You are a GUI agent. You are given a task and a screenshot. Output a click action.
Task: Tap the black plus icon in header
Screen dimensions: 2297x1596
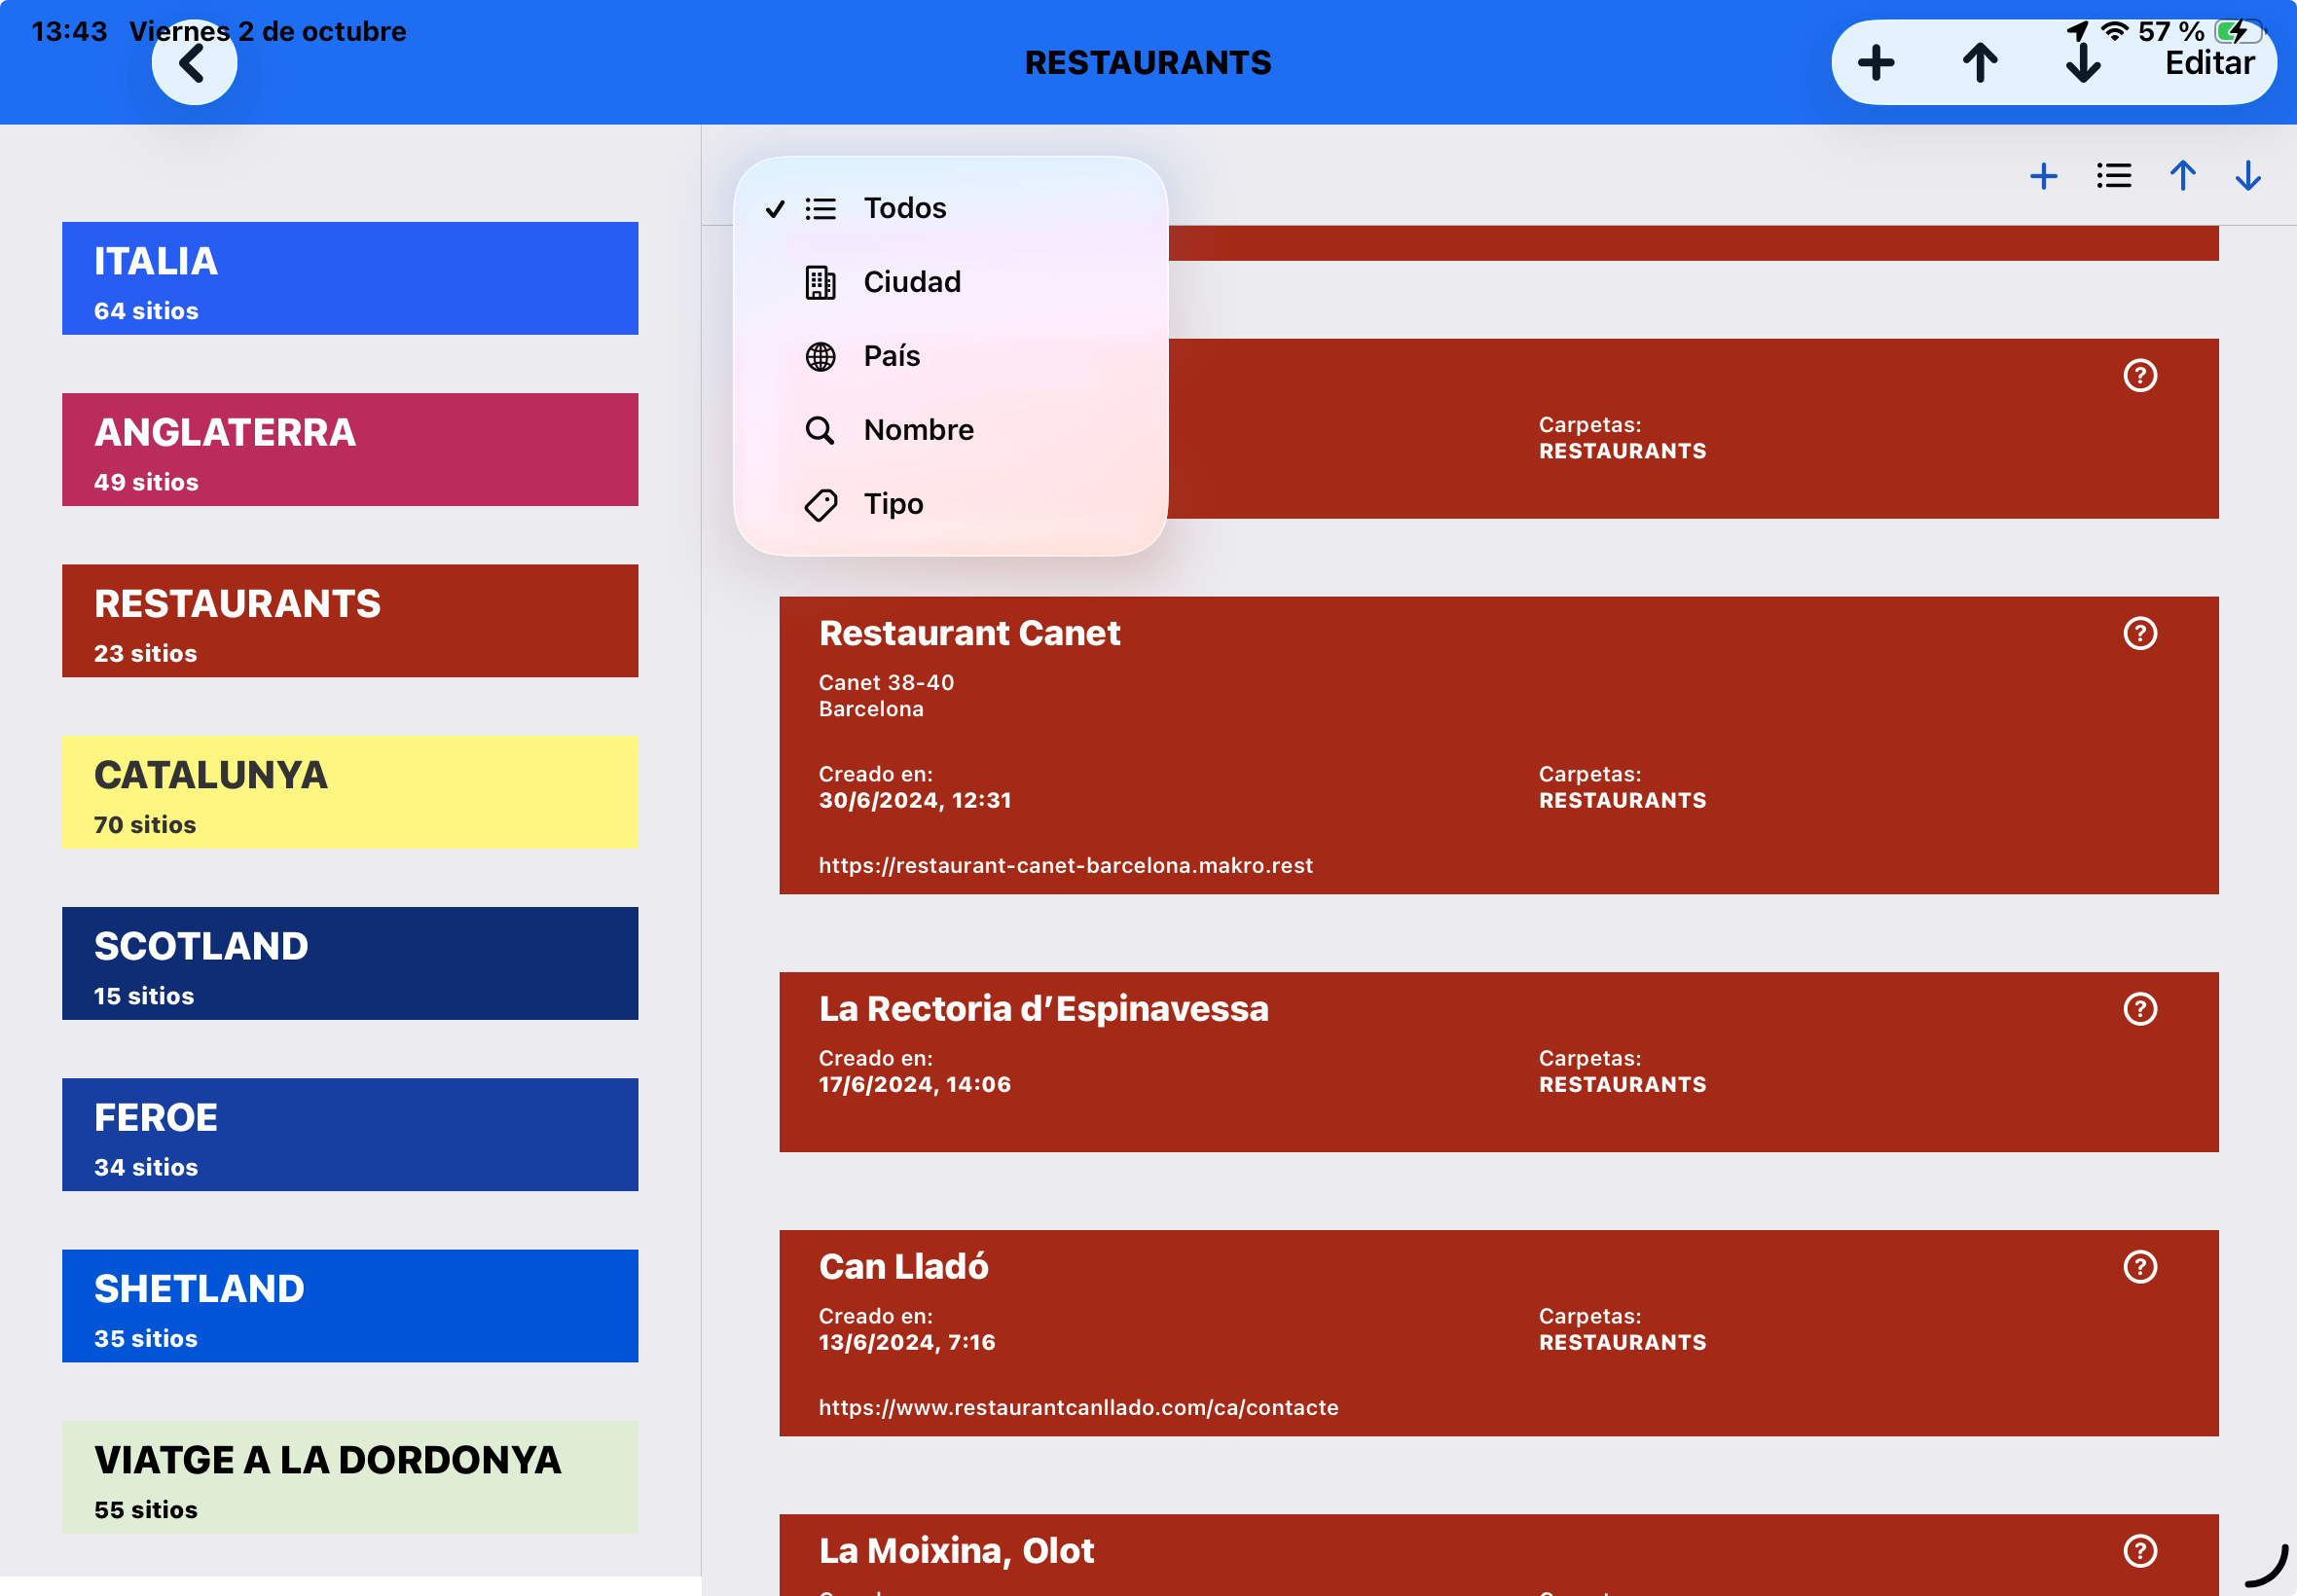point(1876,63)
